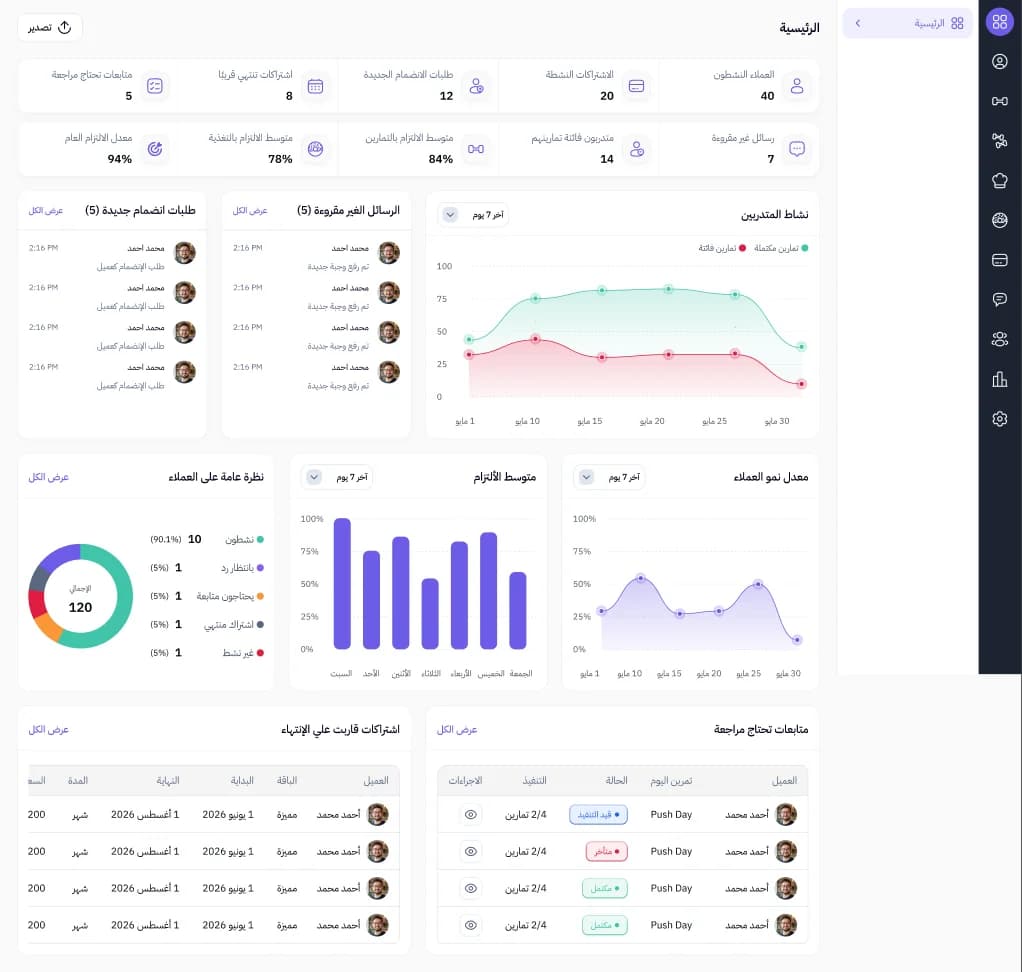Image resolution: width=1022 pixels, height=972 pixels.
Task: Click عرض الكل in اشتراكات قاربت علي الإنتهاء
Action: pyautogui.click(x=48, y=729)
